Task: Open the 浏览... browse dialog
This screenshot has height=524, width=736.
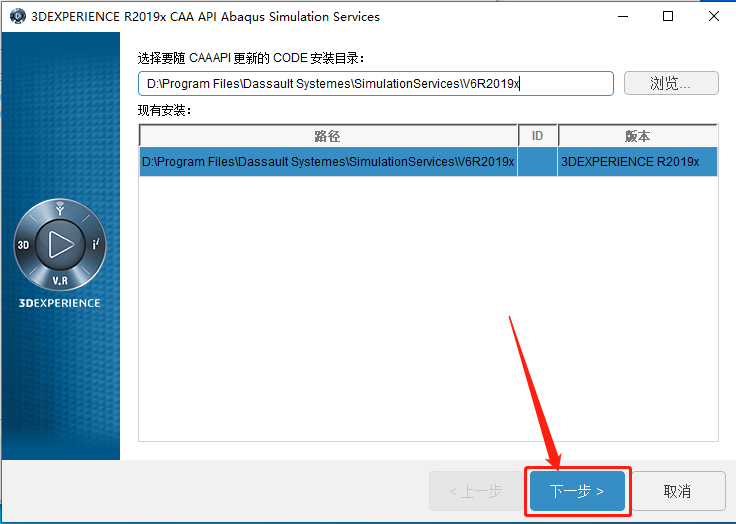Action: click(x=671, y=83)
